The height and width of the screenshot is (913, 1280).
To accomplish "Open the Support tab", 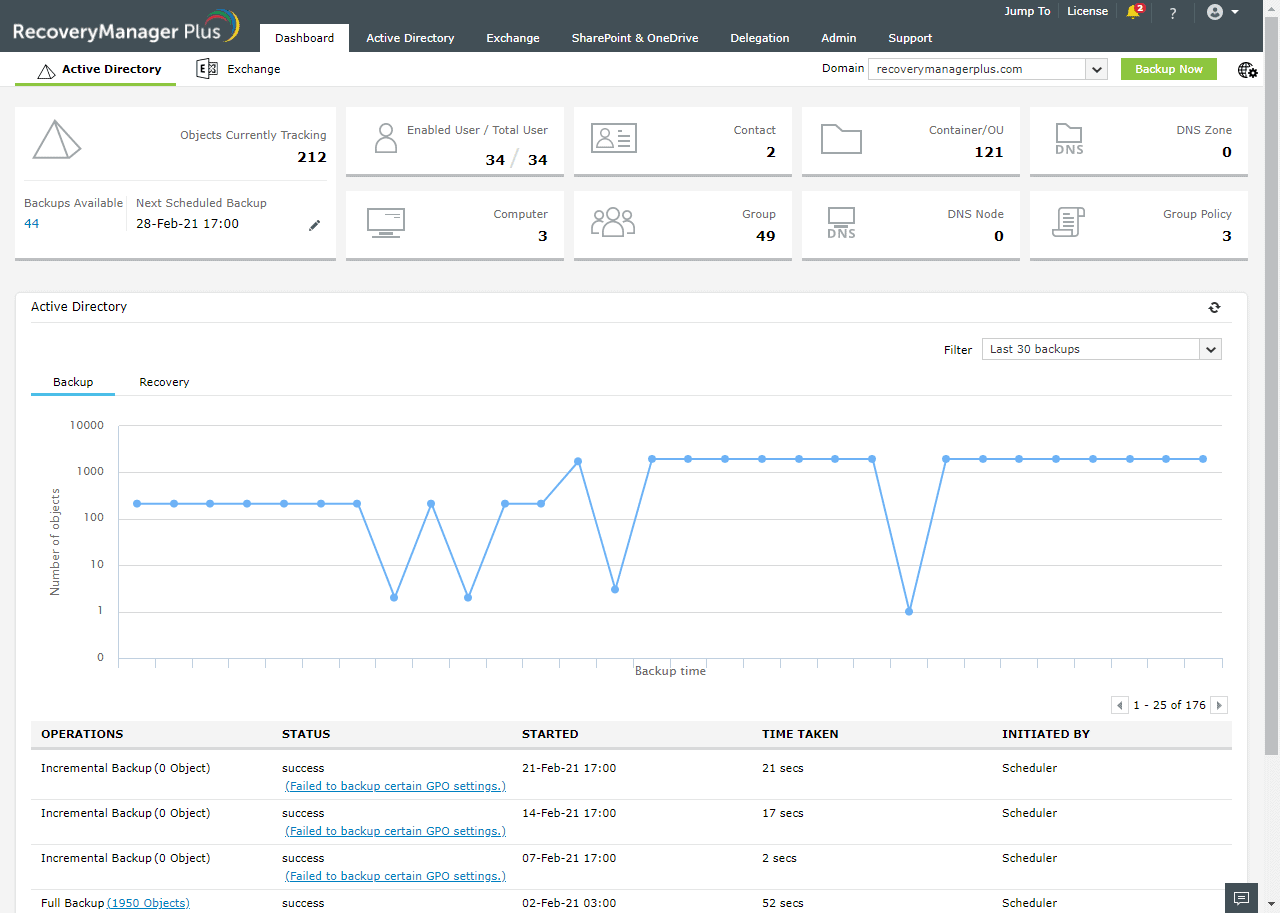I will point(910,38).
